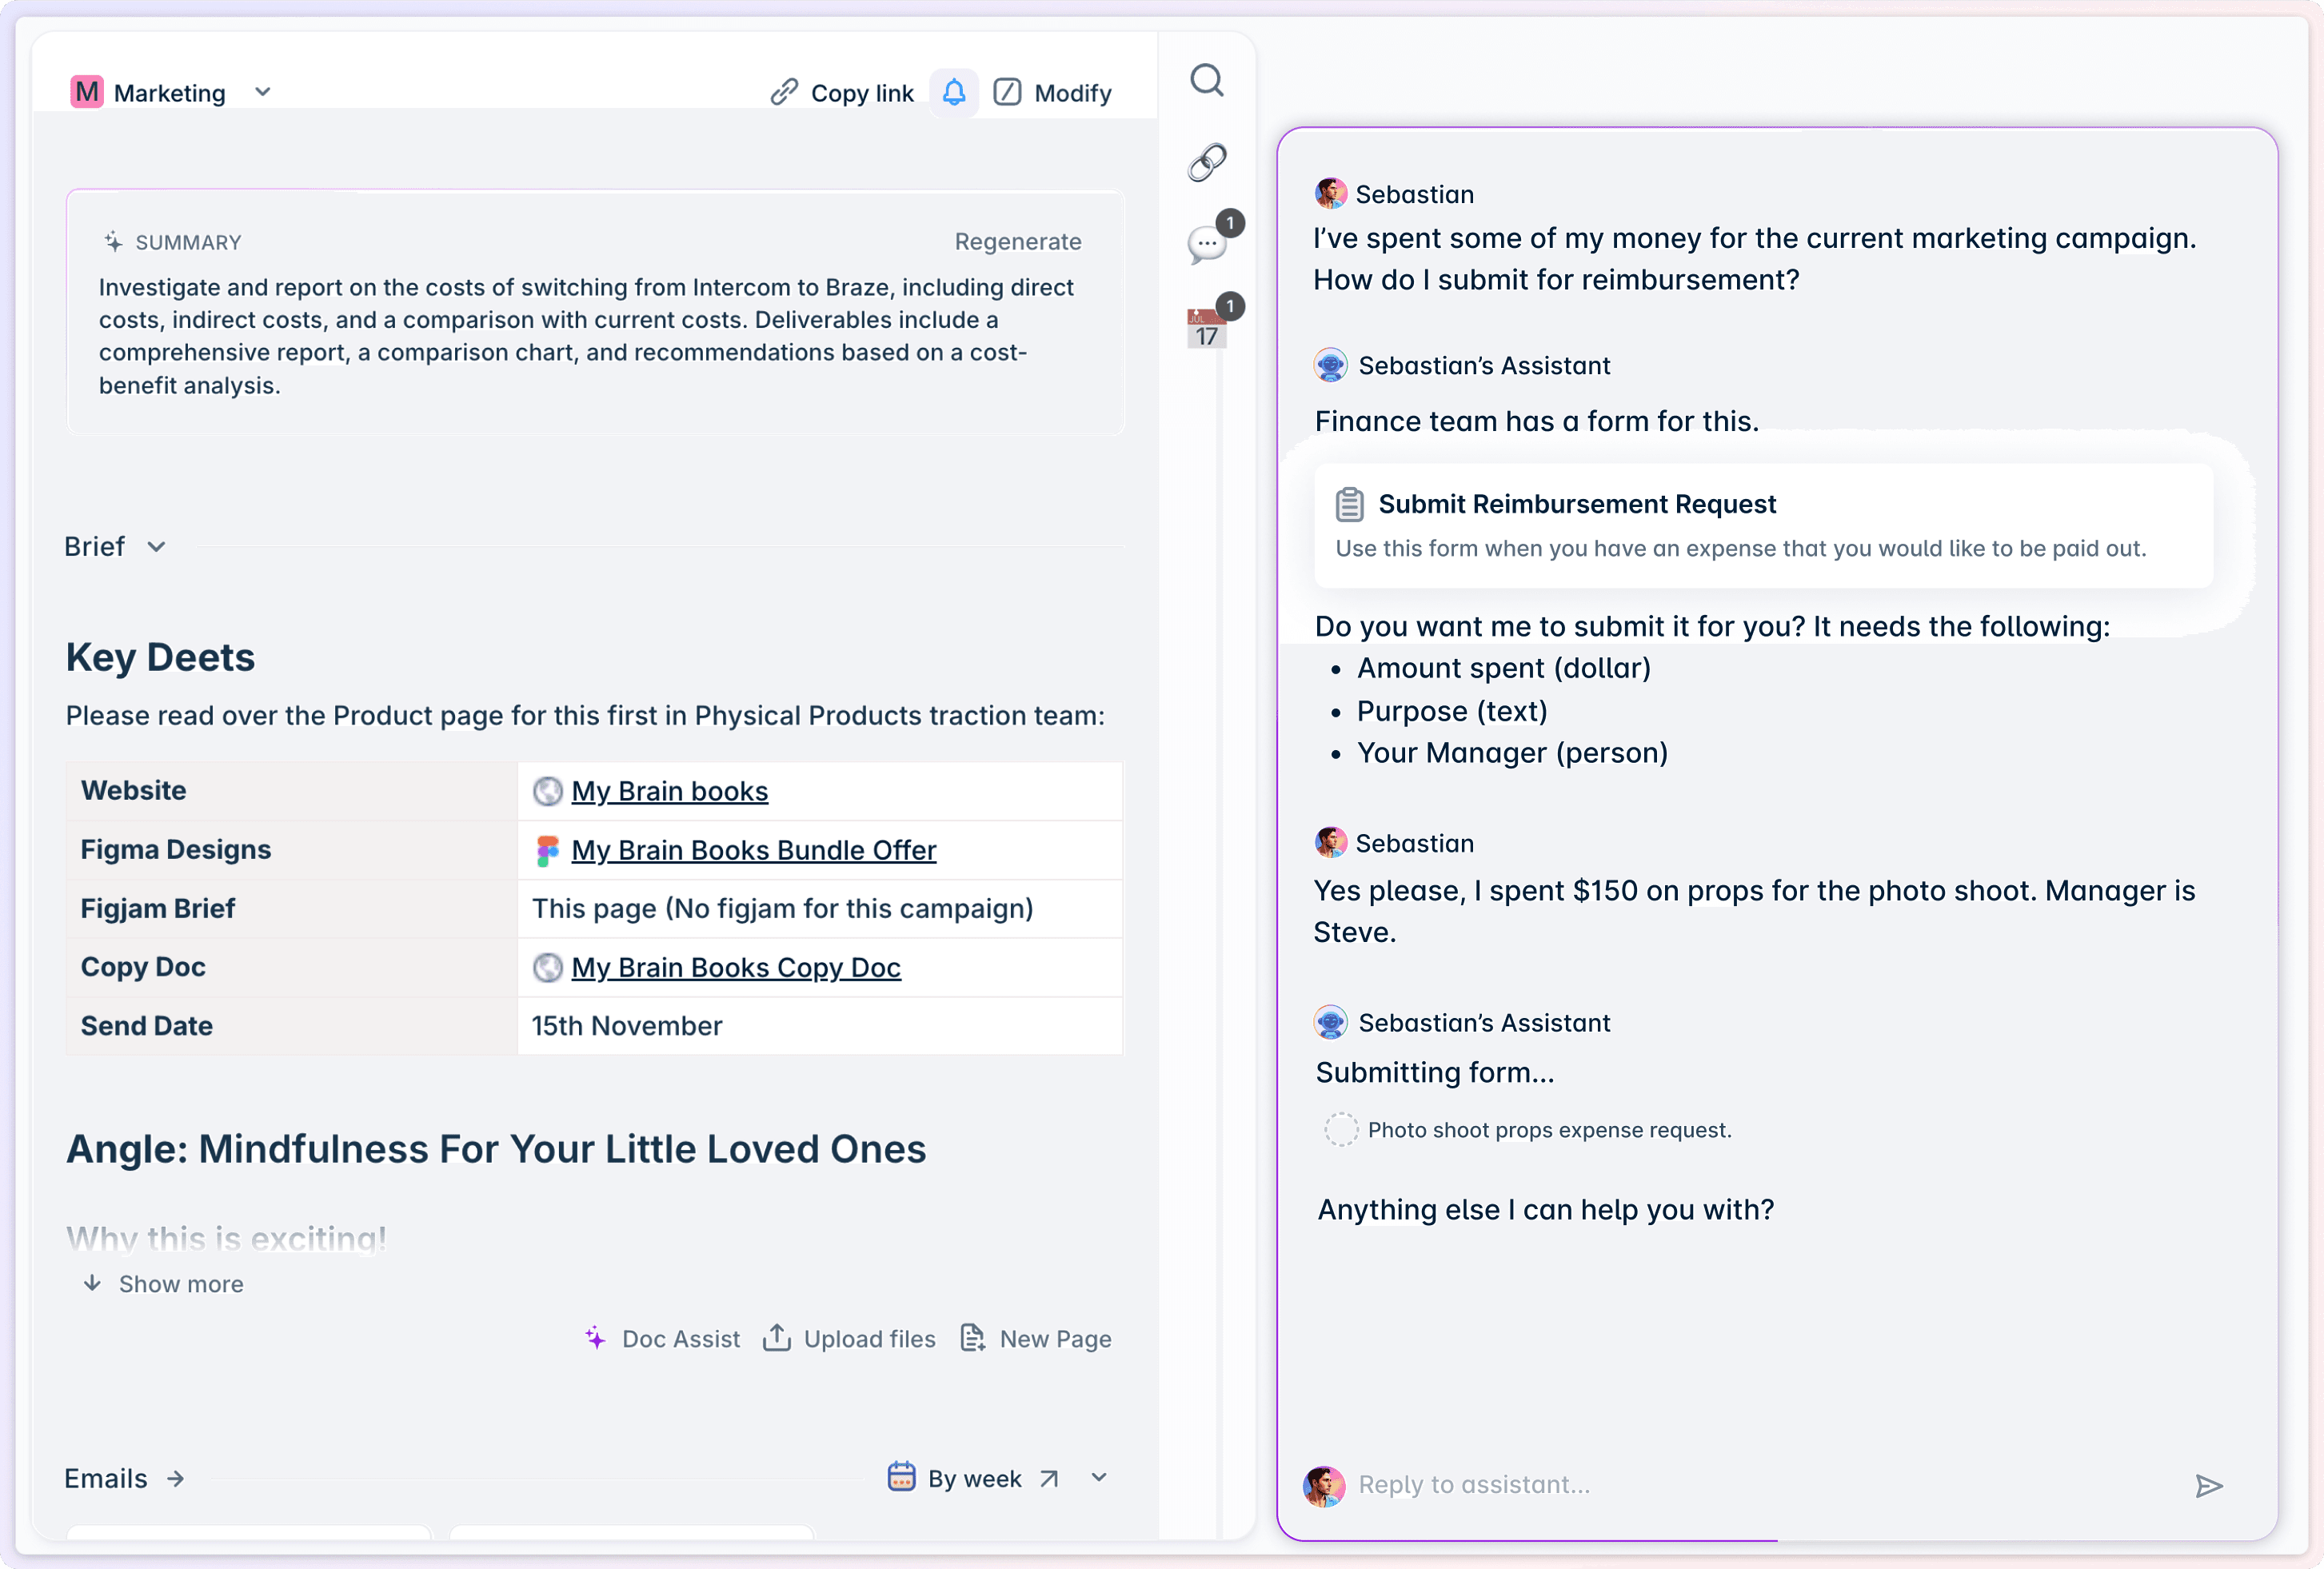Open search with the magnifier icon
Image resolution: width=2324 pixels, height=1569 pixels.
click(x=1207, y=80)
